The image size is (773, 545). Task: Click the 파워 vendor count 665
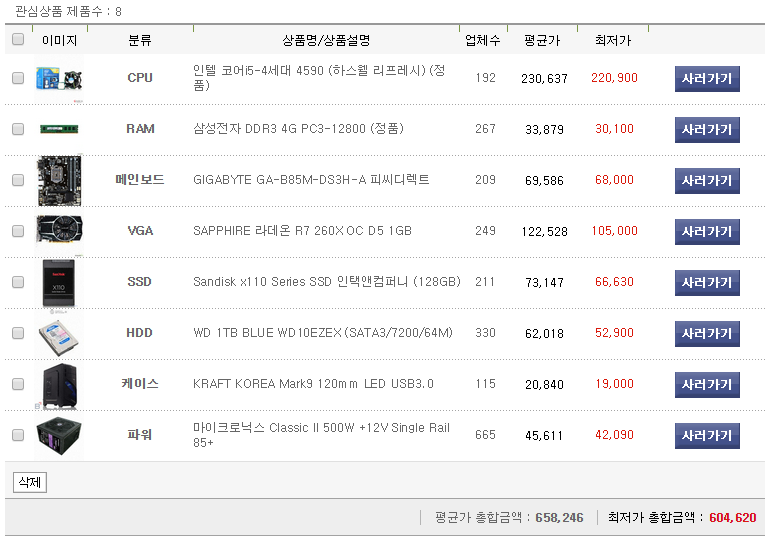pos(486,435)
